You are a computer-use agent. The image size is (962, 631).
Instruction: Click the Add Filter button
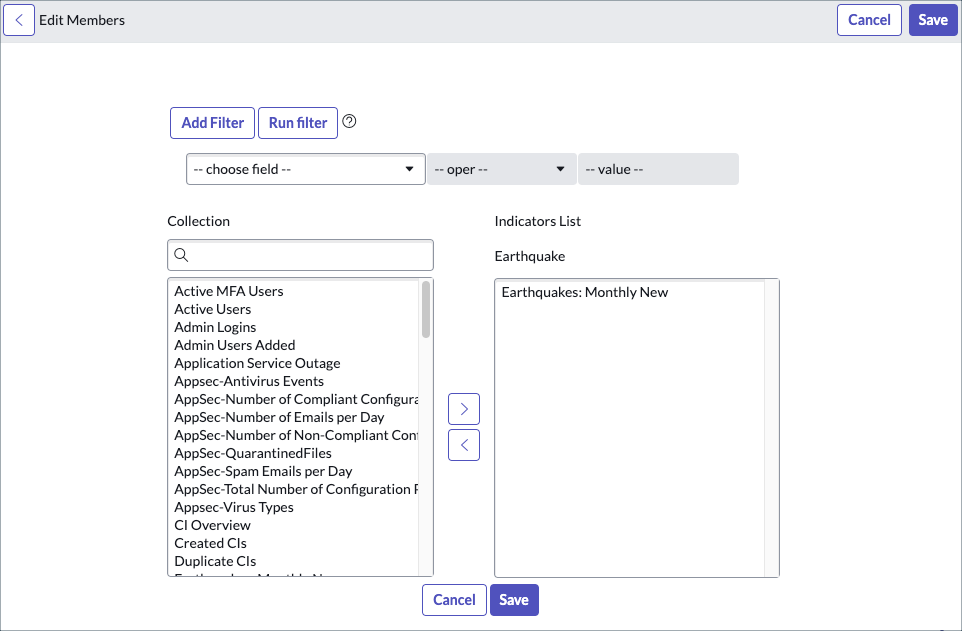click(x=212, y=122)
